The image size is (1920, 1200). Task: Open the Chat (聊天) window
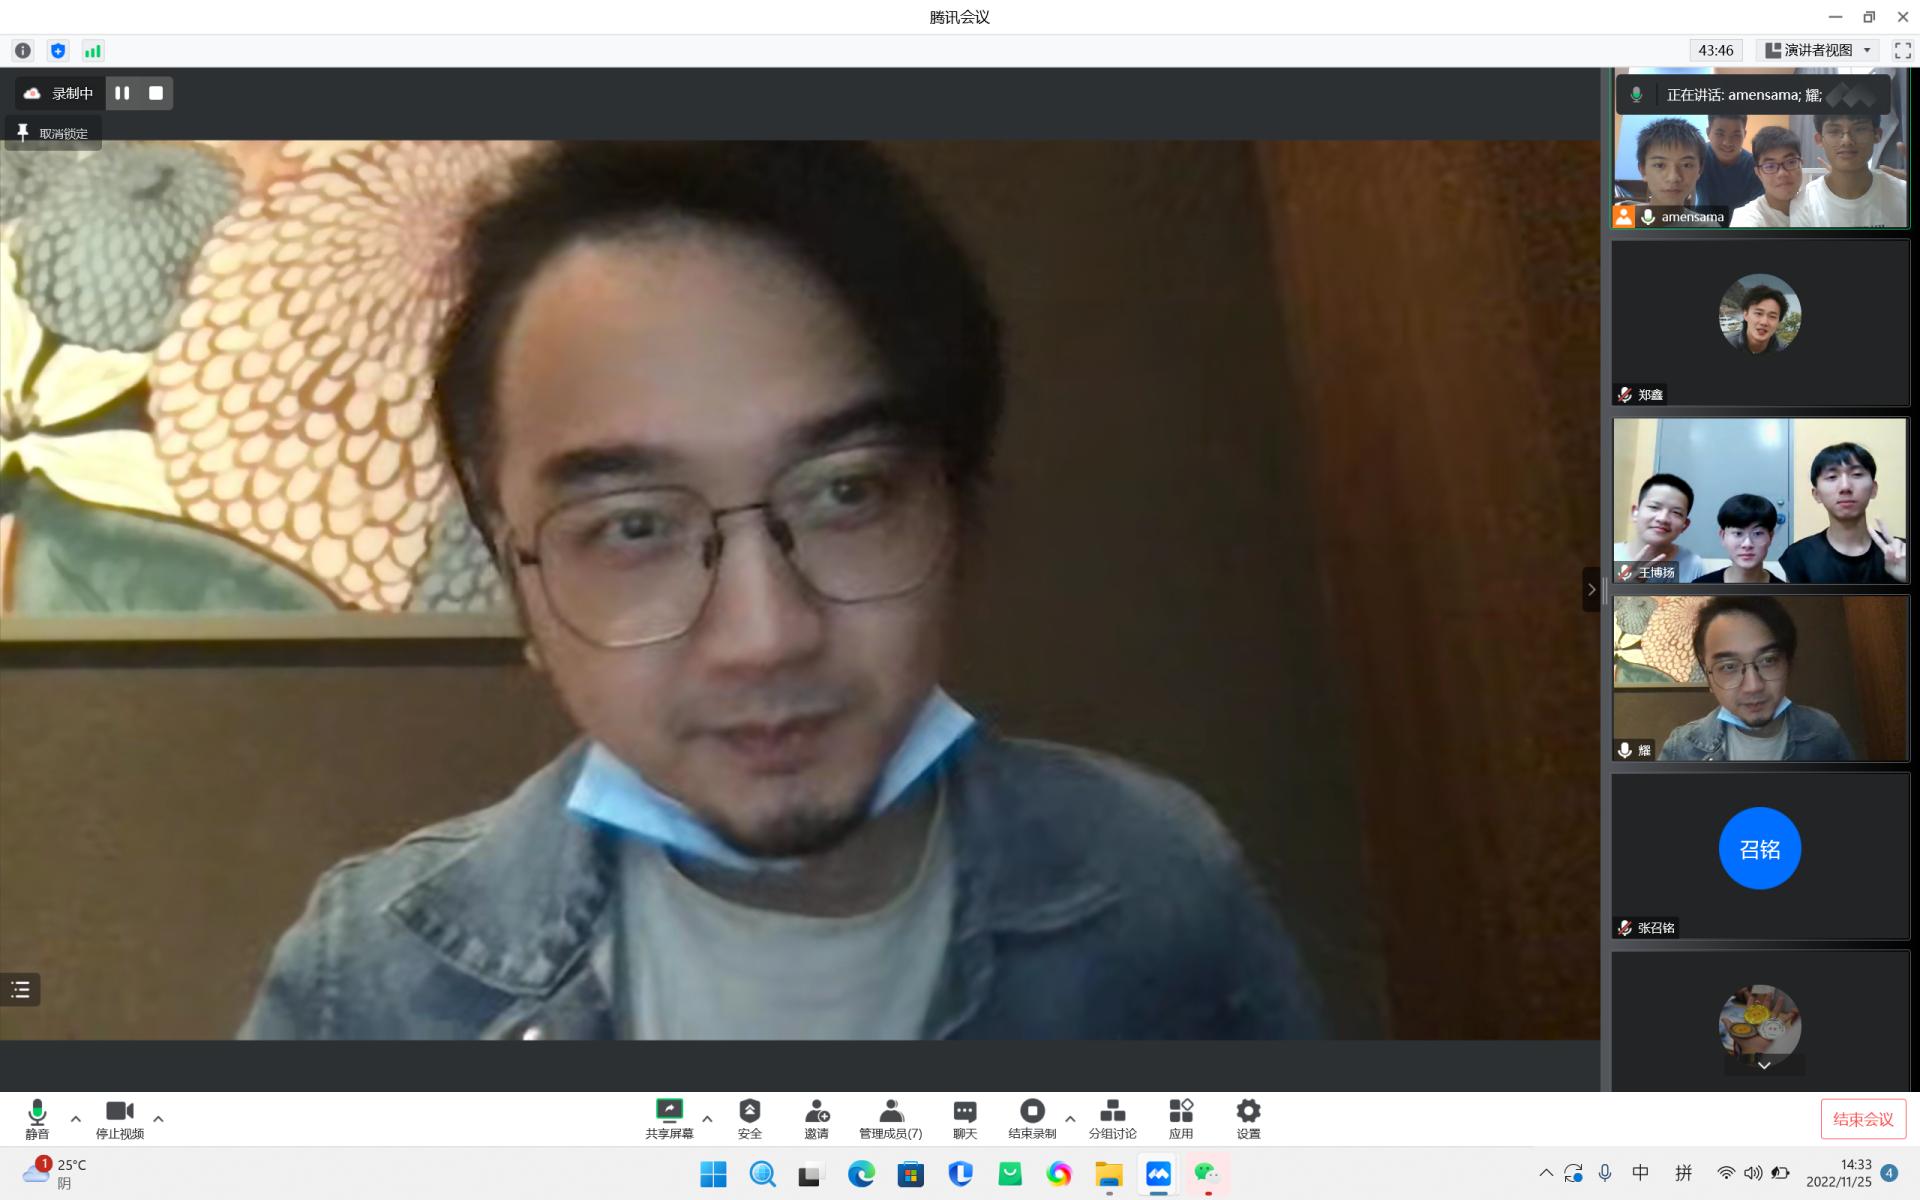[x=964, y=1117]
